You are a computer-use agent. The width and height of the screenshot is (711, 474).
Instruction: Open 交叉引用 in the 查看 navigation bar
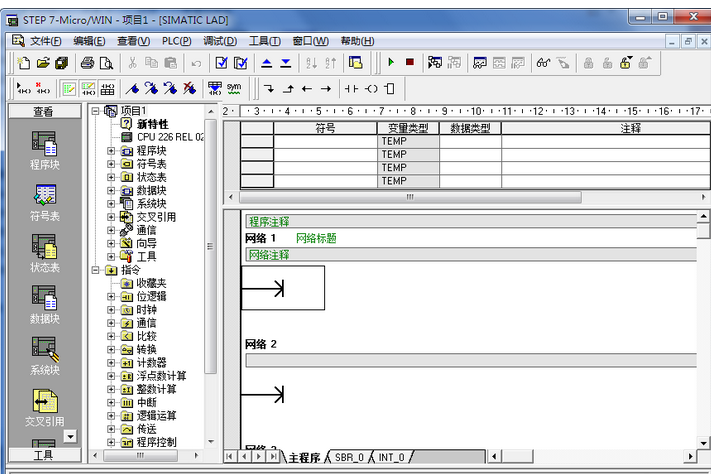click(x=44, y=408)
